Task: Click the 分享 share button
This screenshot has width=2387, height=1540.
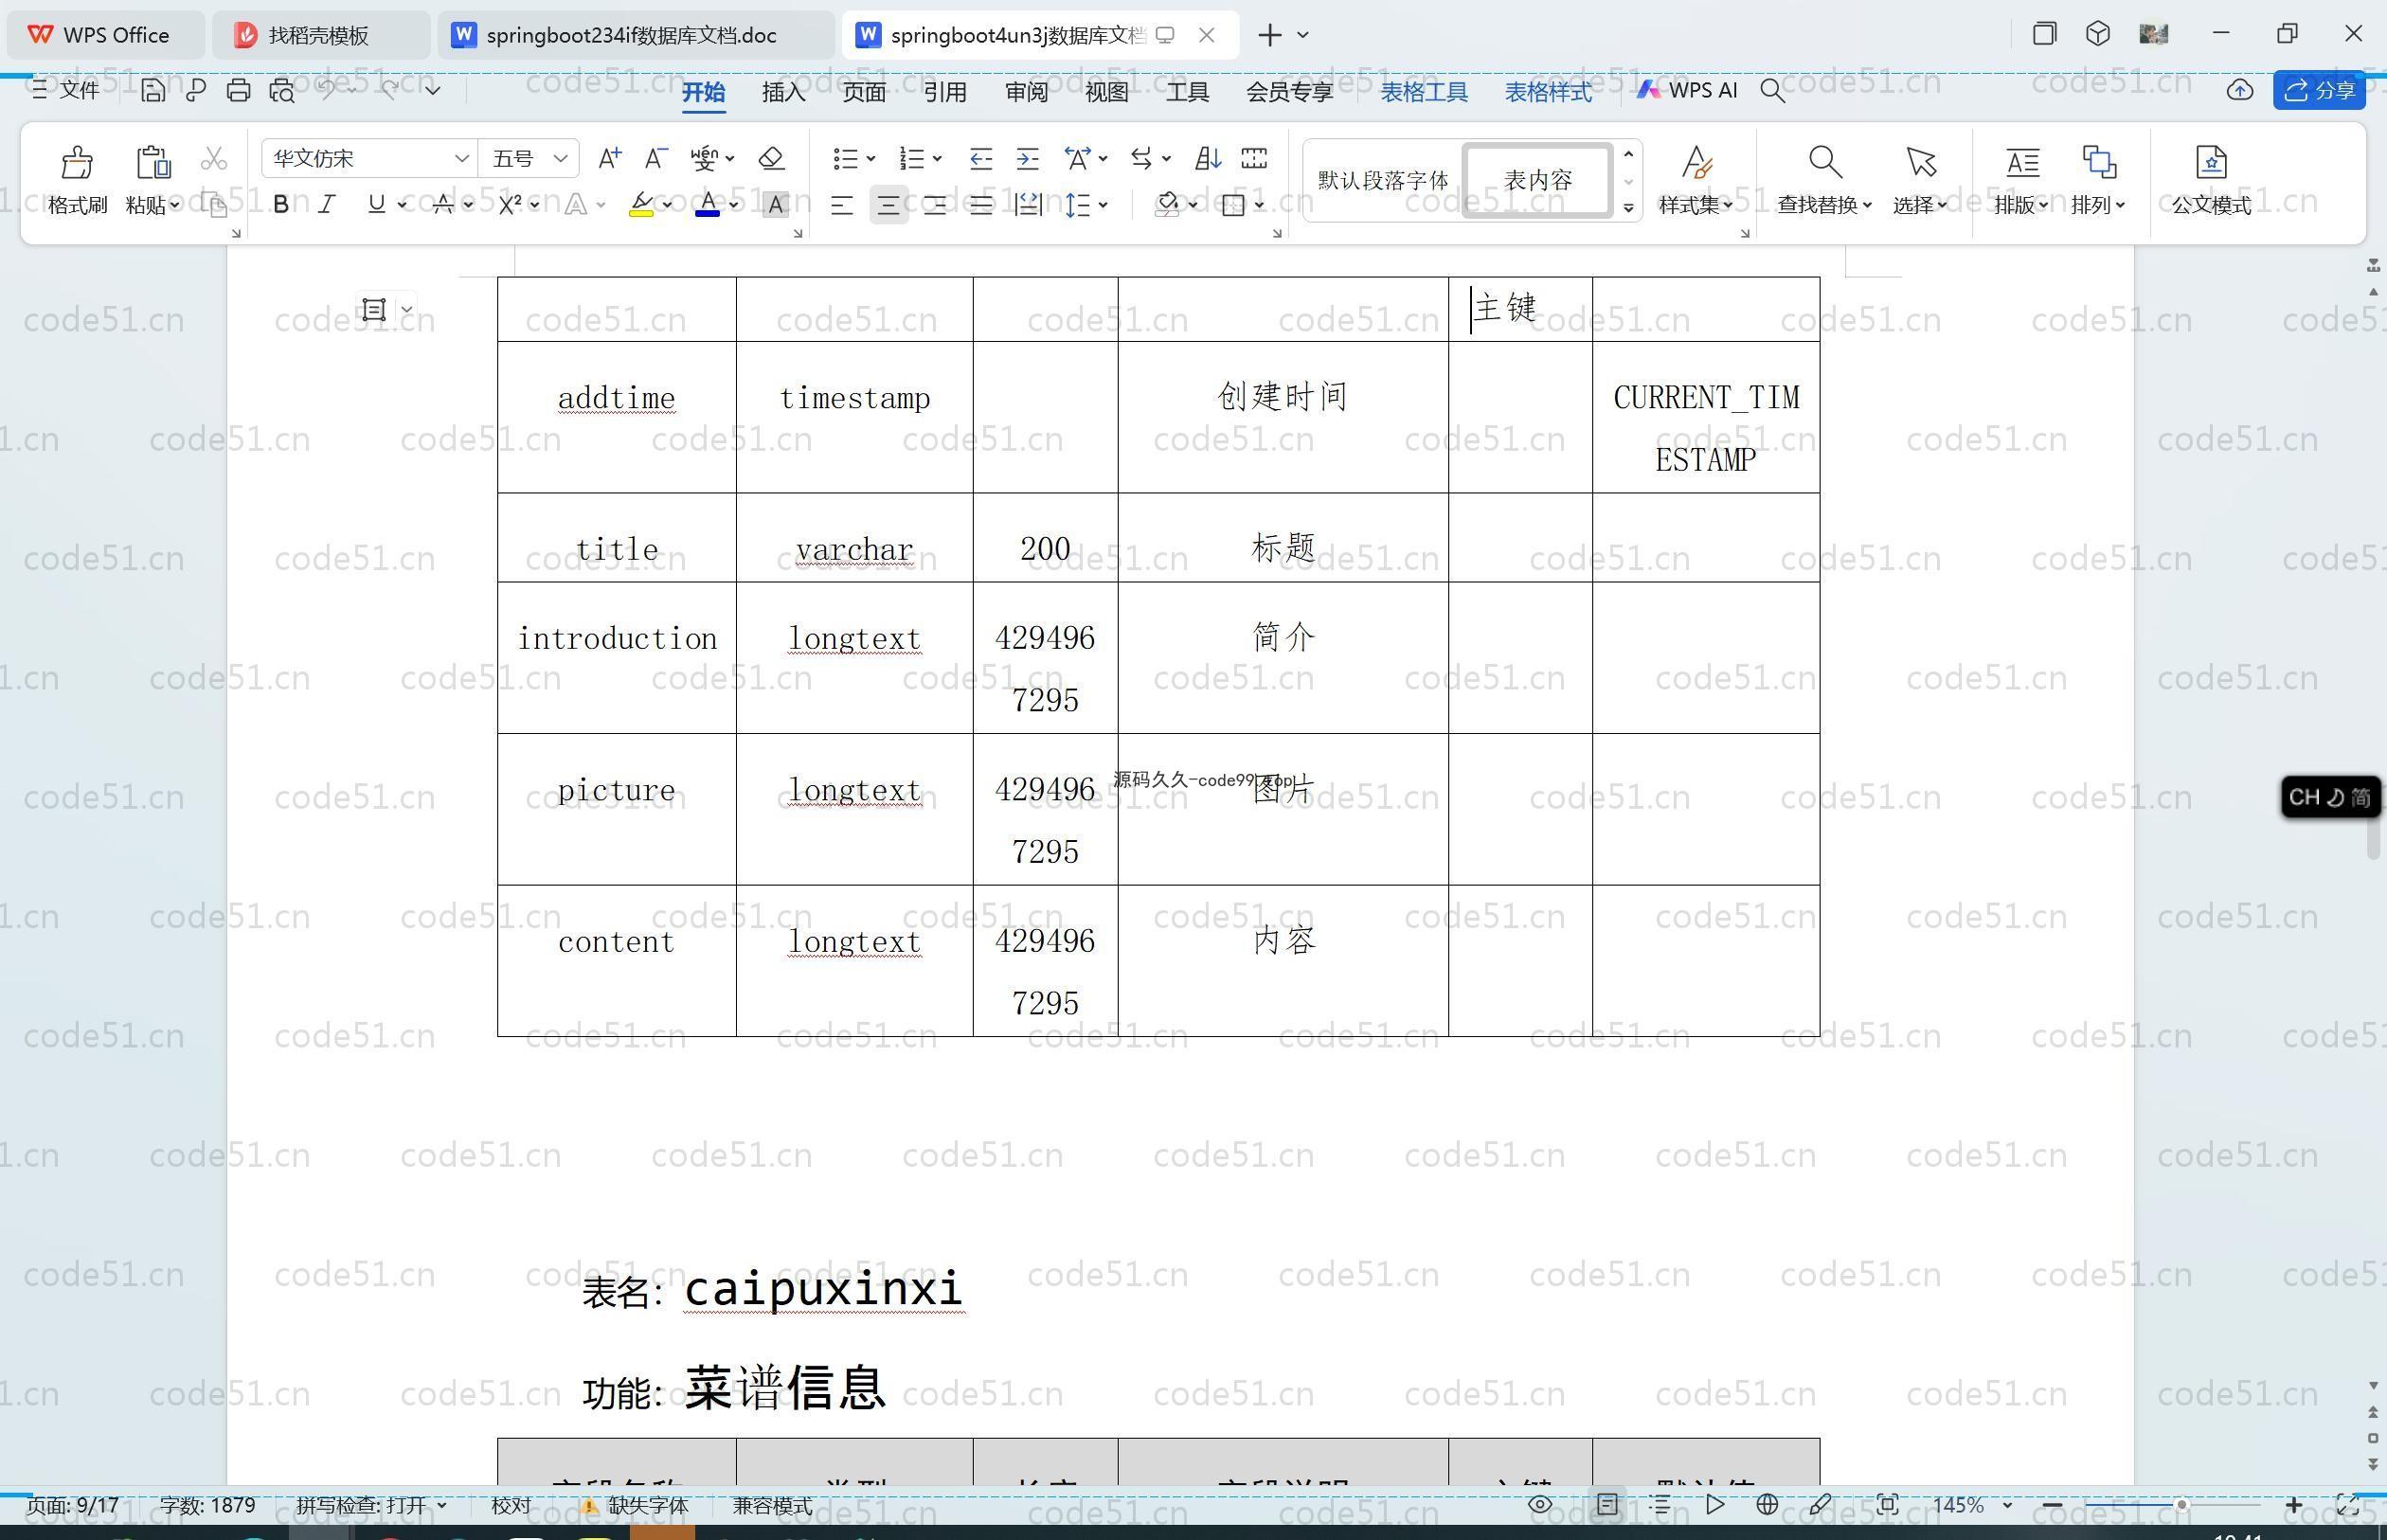Action: [x=2320, y=91]
